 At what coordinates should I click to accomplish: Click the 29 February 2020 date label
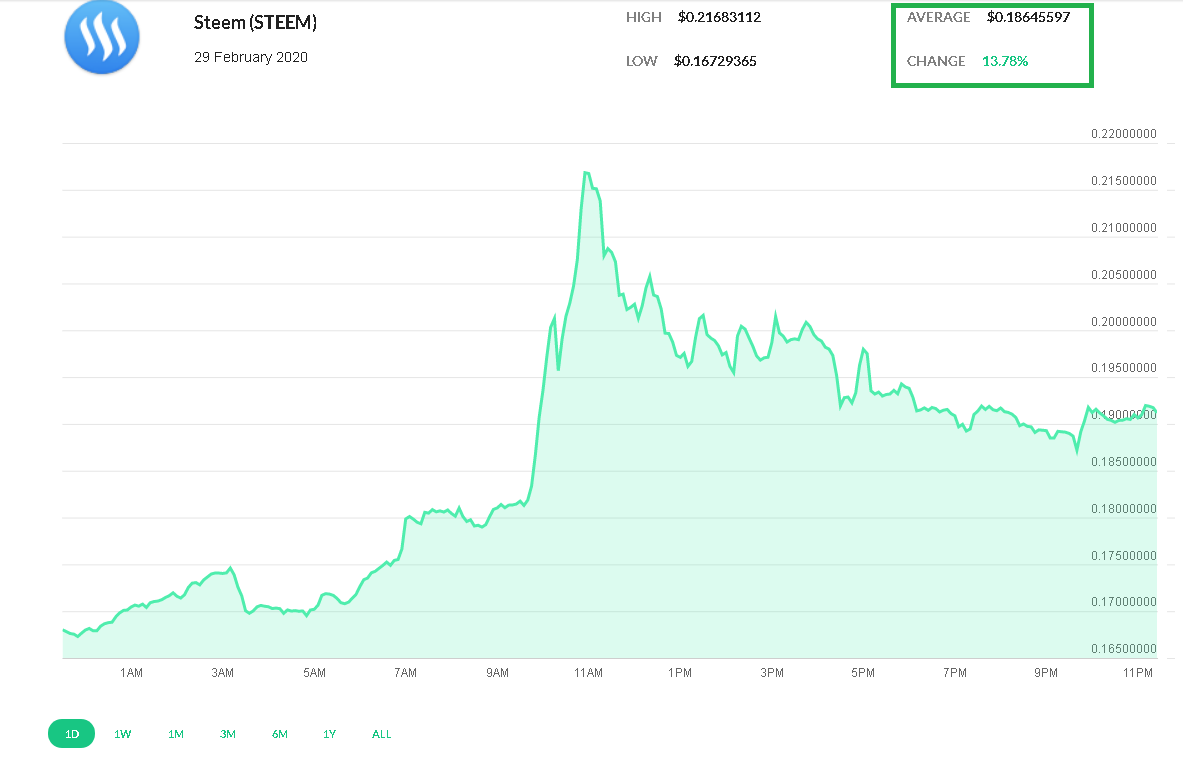(x=250, y=57)
